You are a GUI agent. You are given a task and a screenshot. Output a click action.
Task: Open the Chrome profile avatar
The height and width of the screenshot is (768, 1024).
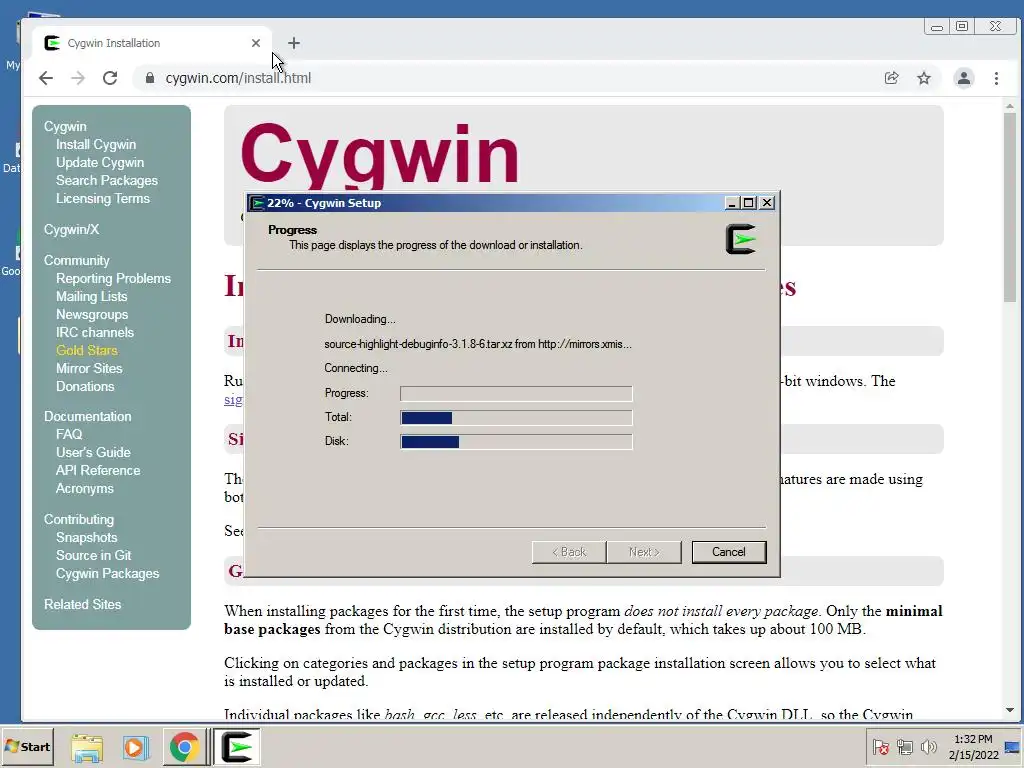pos(963,78)
